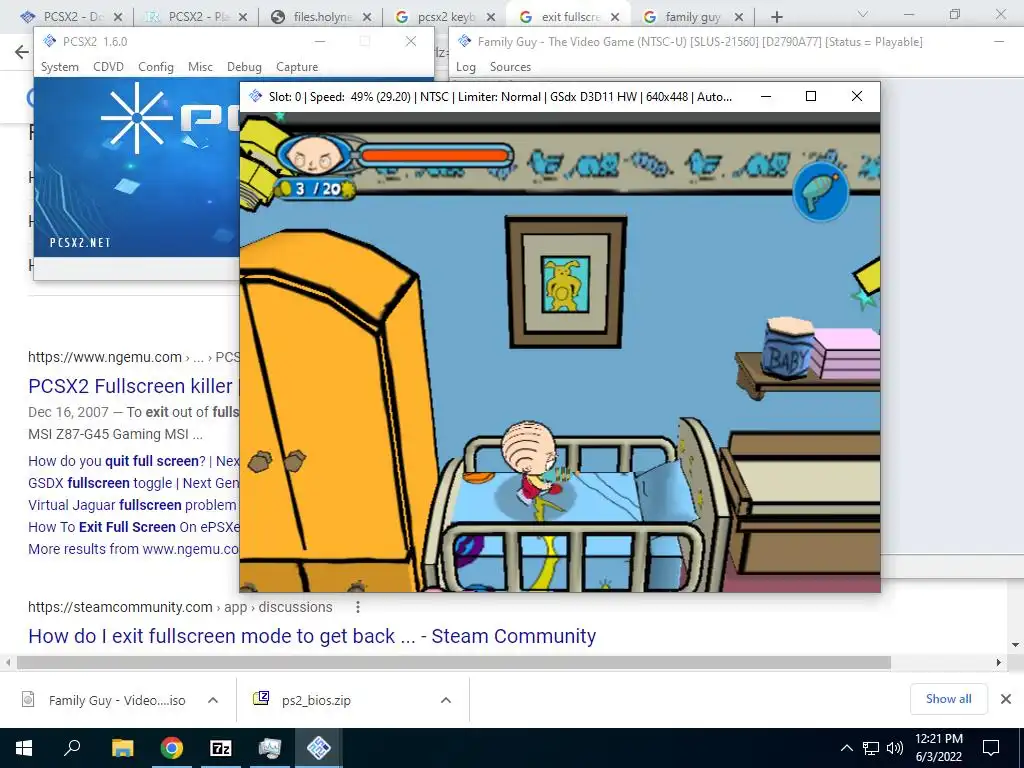The width and height of the screenshot is (1024, 768).
Task: Switch to the family guy browser tab
Action: click(692, 17)
